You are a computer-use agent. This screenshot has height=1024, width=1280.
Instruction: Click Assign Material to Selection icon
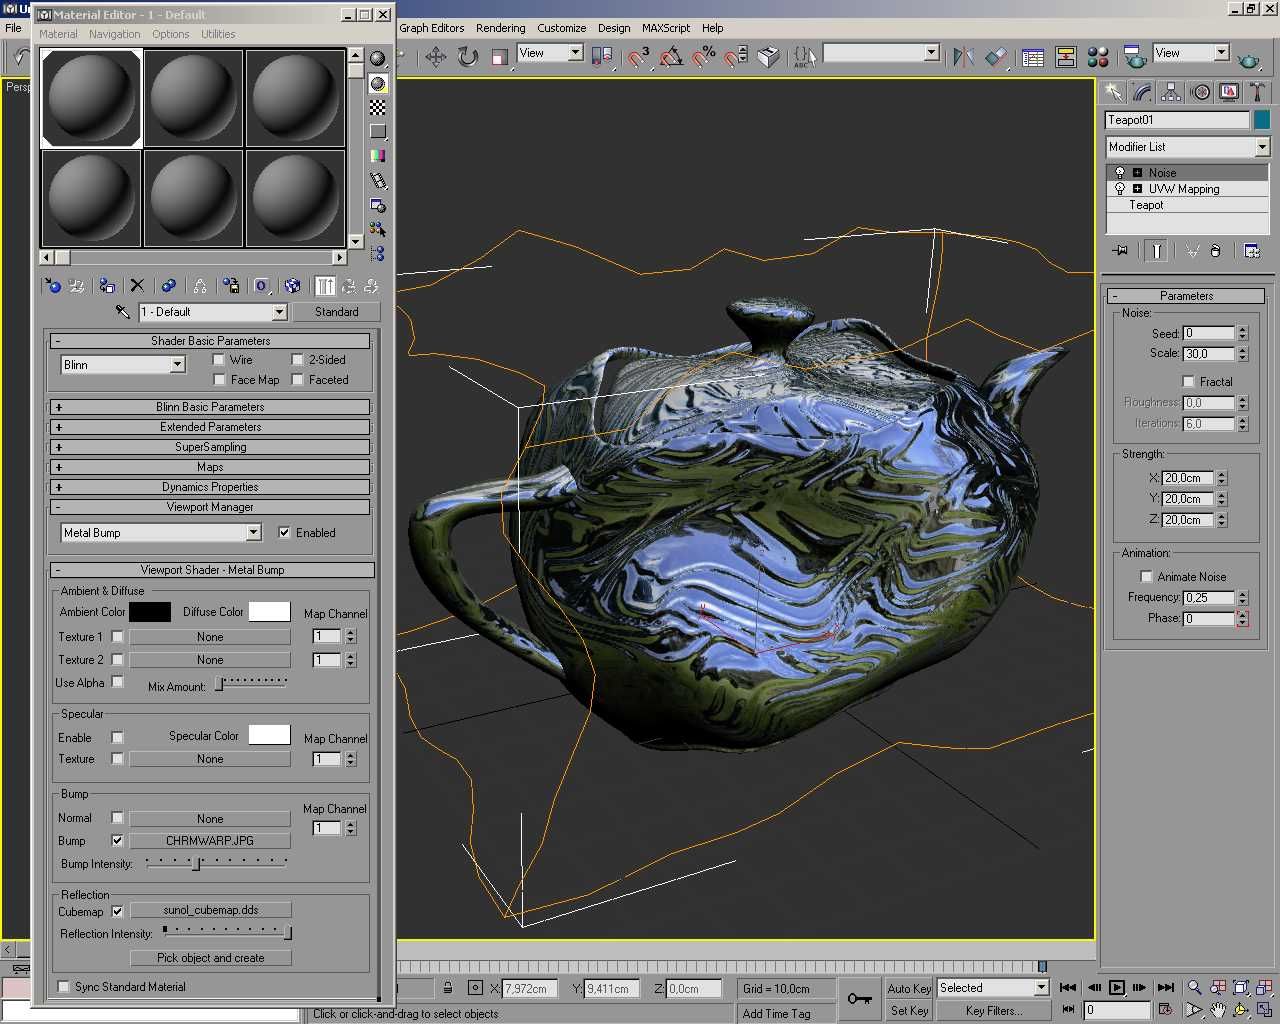click(x=107, y=286)
